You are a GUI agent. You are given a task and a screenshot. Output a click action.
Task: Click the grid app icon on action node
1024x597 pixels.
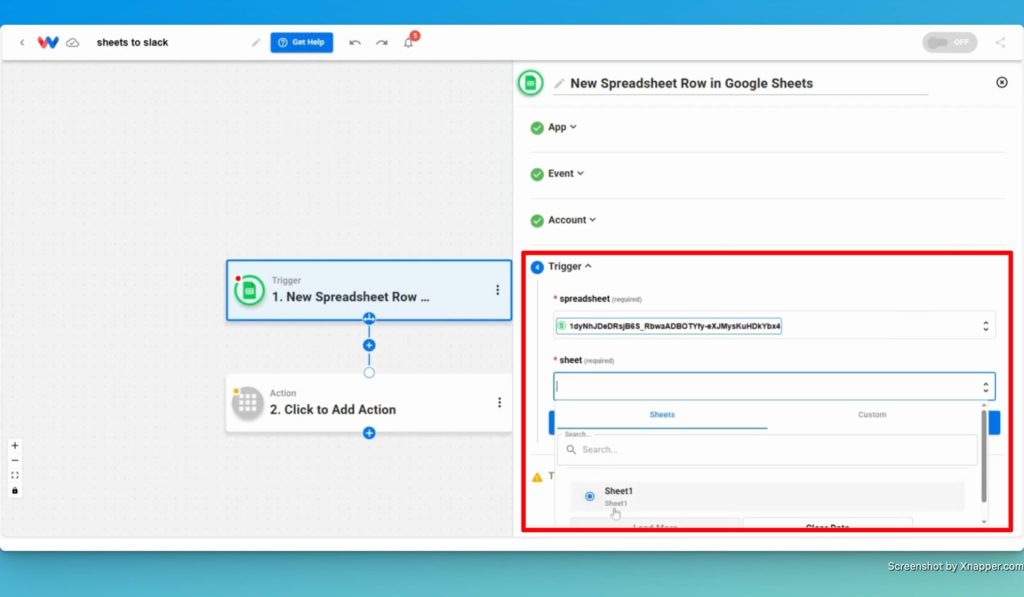(248, 404)
